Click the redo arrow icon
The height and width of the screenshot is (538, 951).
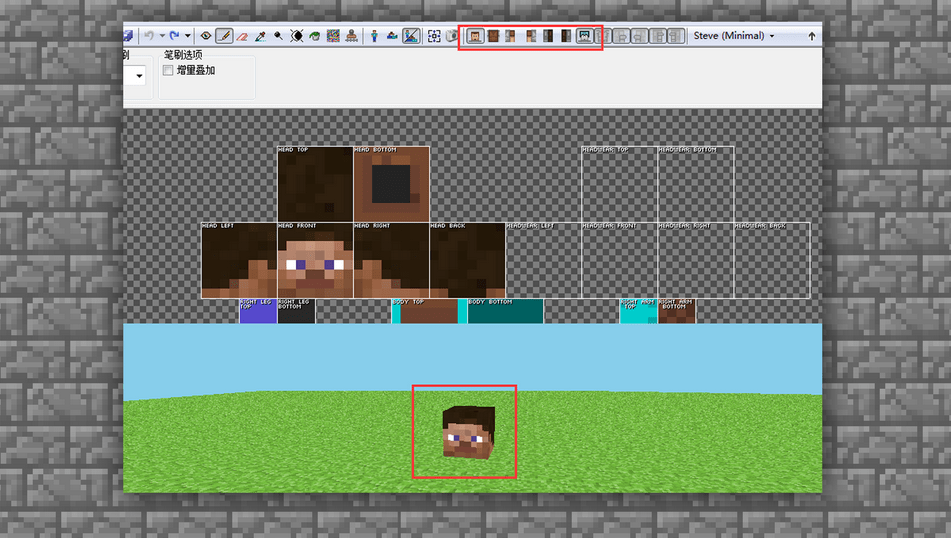(175, 36)
